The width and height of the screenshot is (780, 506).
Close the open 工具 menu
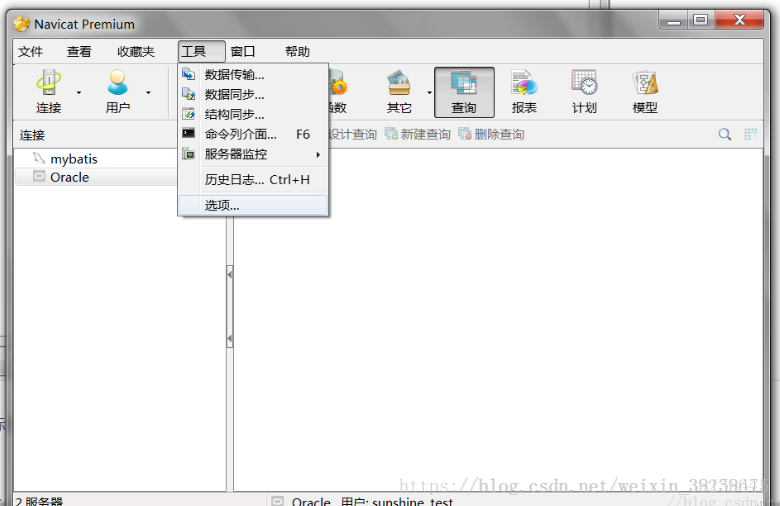201,51
